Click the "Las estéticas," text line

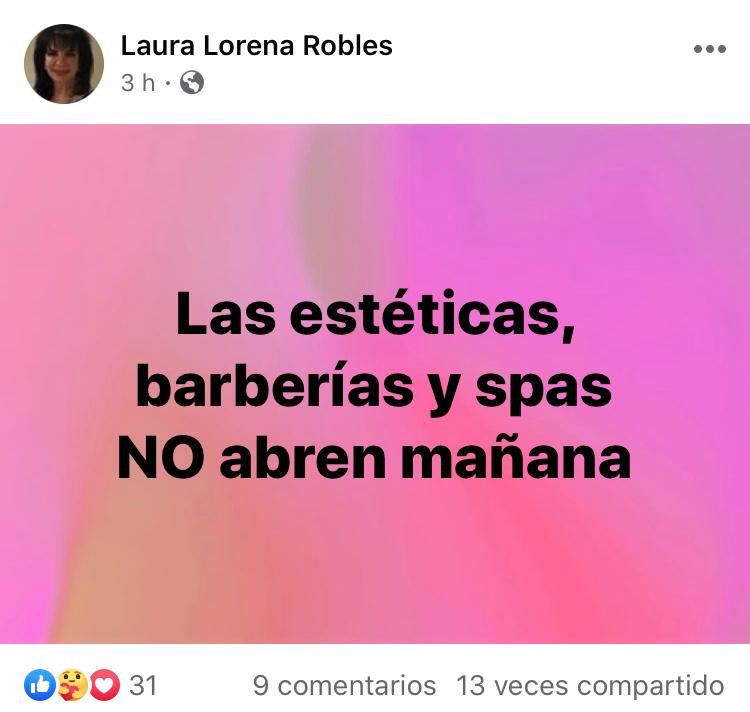click(x=375, y=315)
